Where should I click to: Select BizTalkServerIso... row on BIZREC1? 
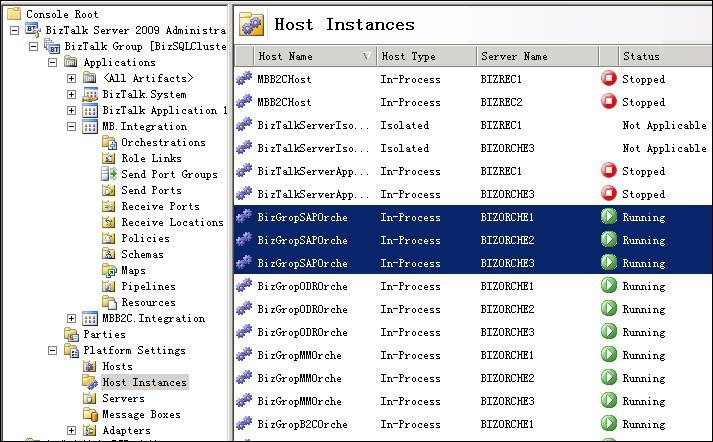click(473, 125)
